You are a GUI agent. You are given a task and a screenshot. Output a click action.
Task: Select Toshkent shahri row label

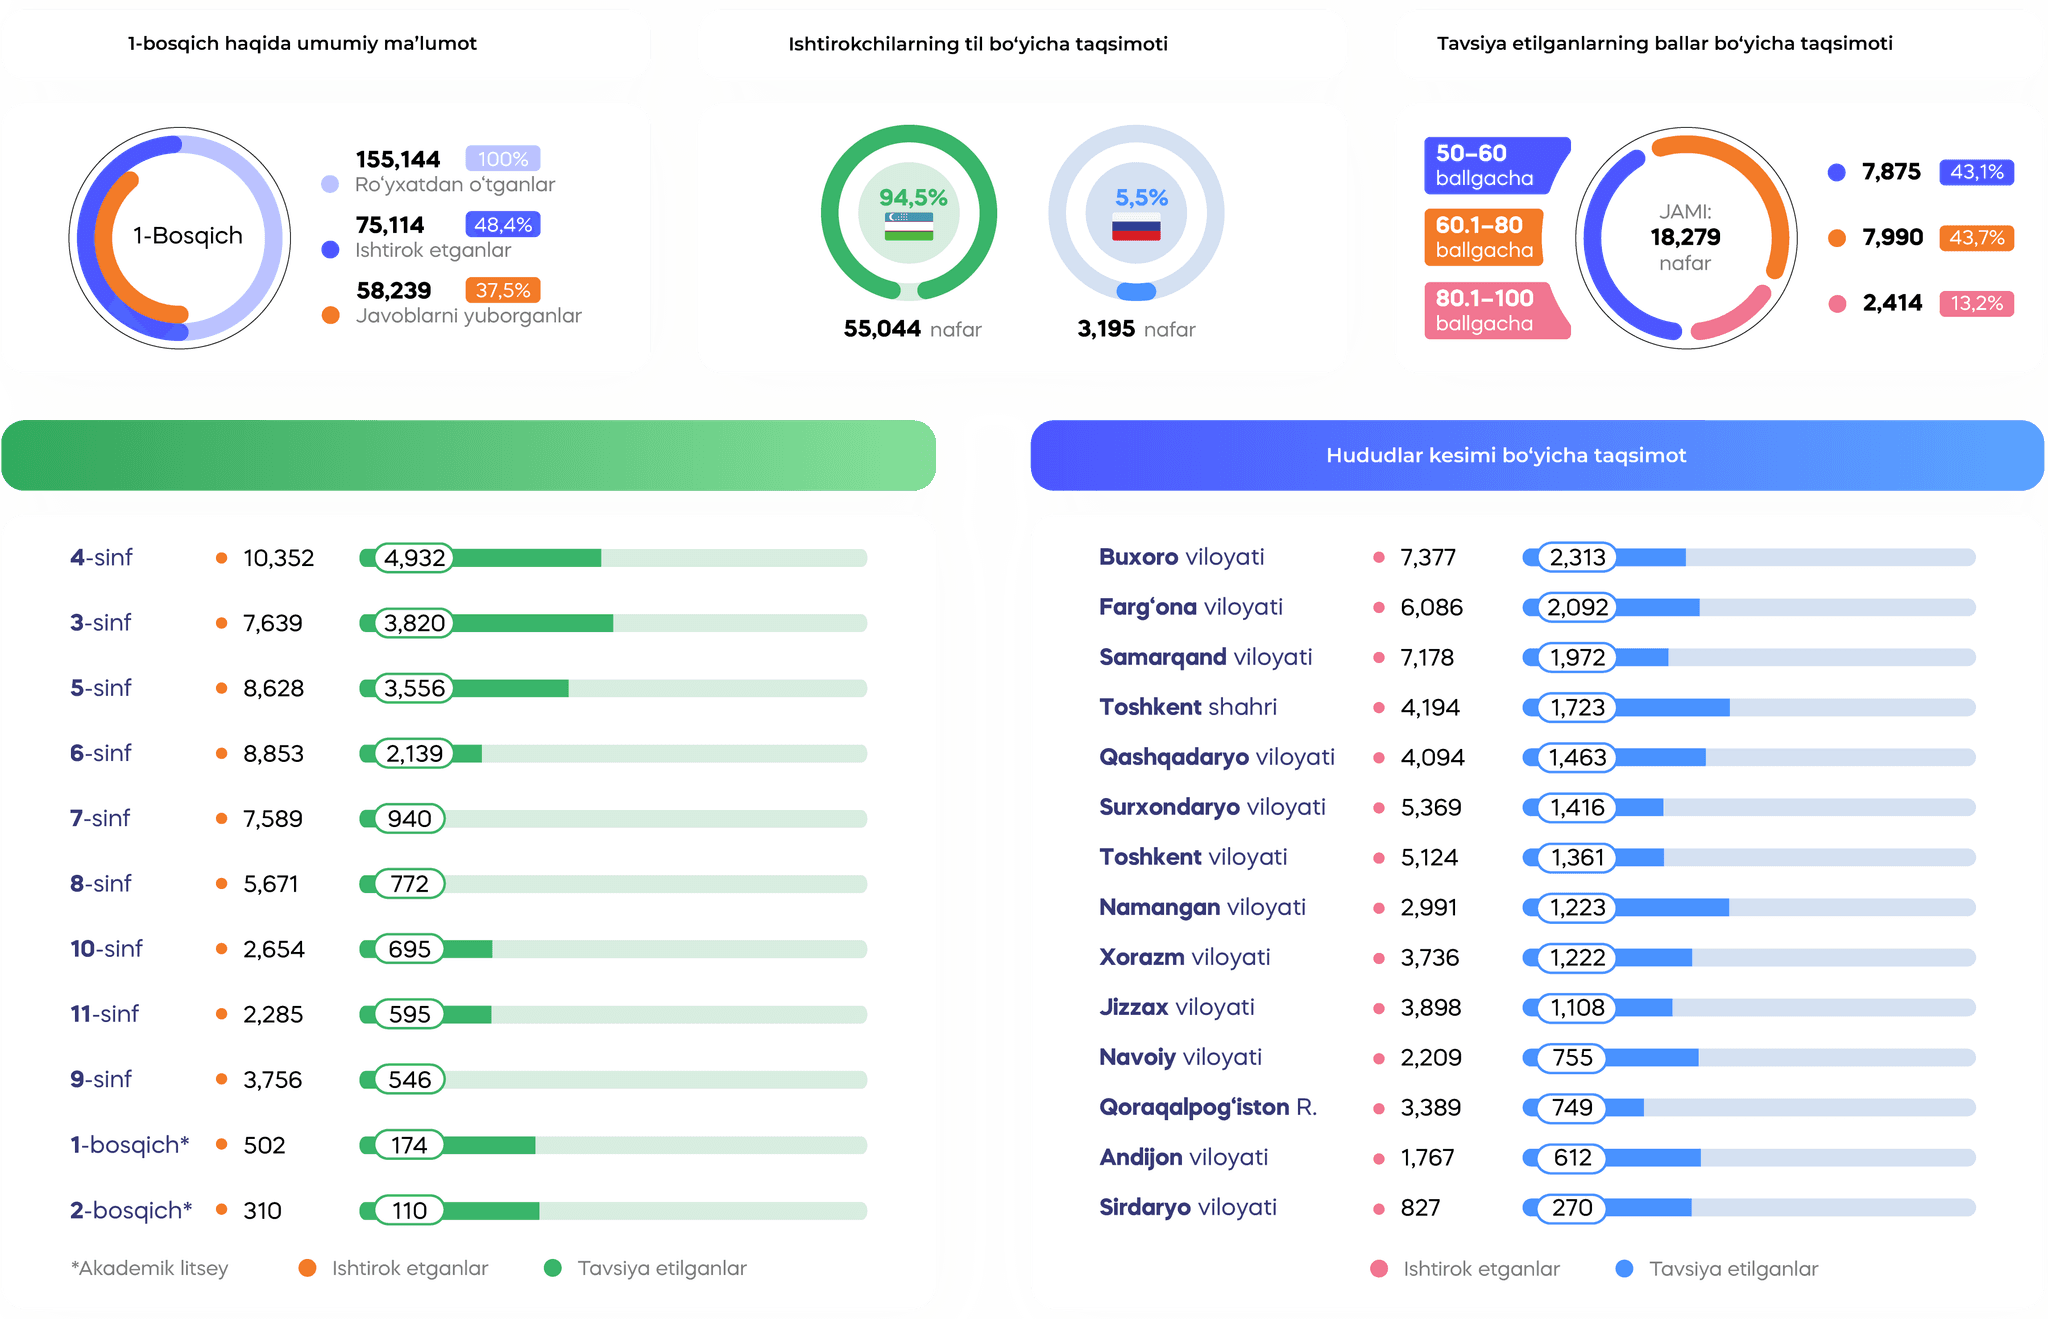1188,707
